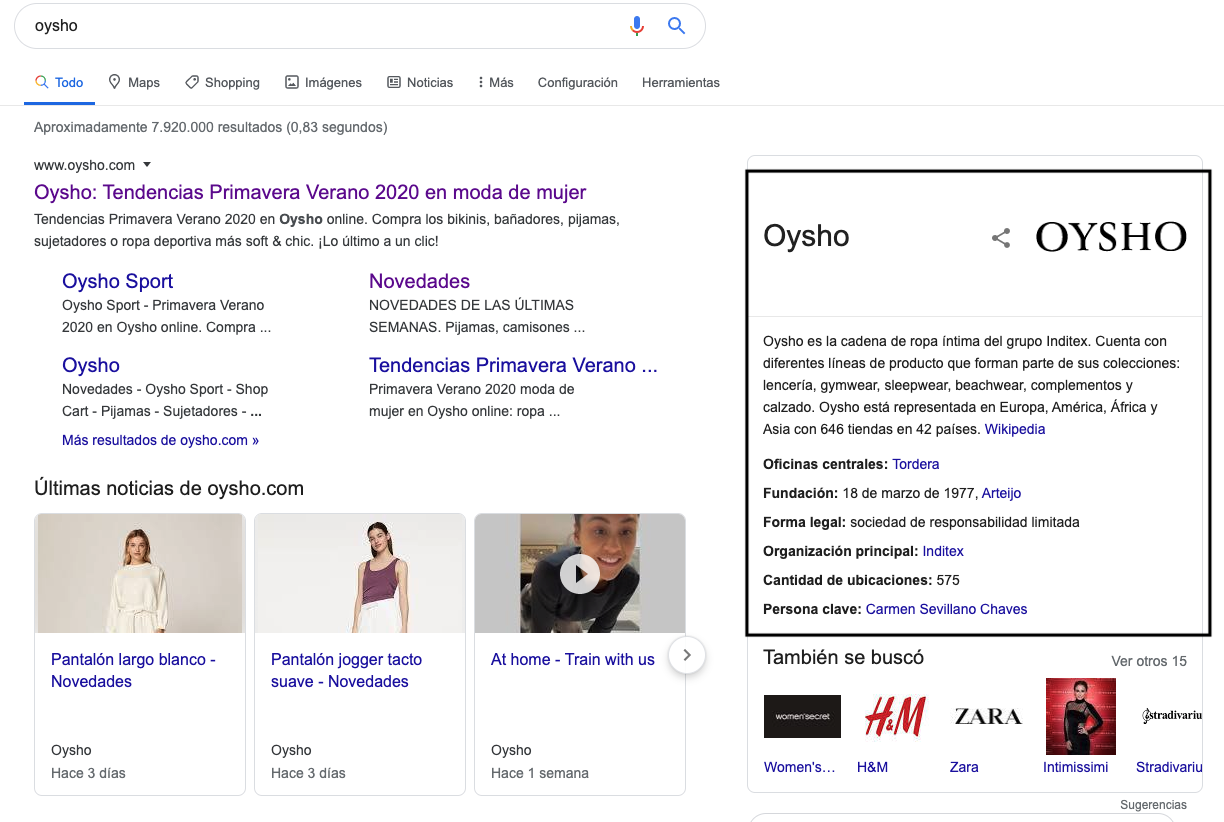Click the search input containing 'oysho'

(300, 26)
